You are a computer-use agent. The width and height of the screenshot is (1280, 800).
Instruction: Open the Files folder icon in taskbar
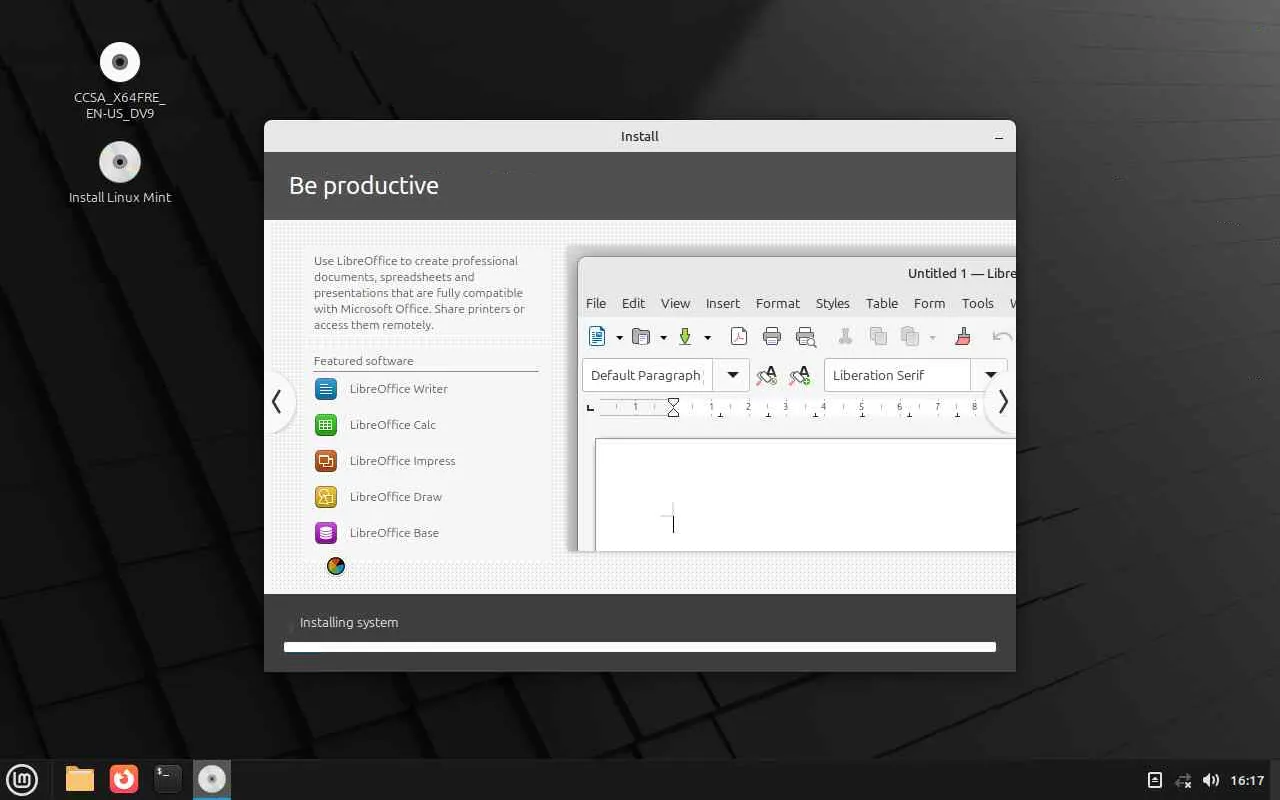point(80,779)
